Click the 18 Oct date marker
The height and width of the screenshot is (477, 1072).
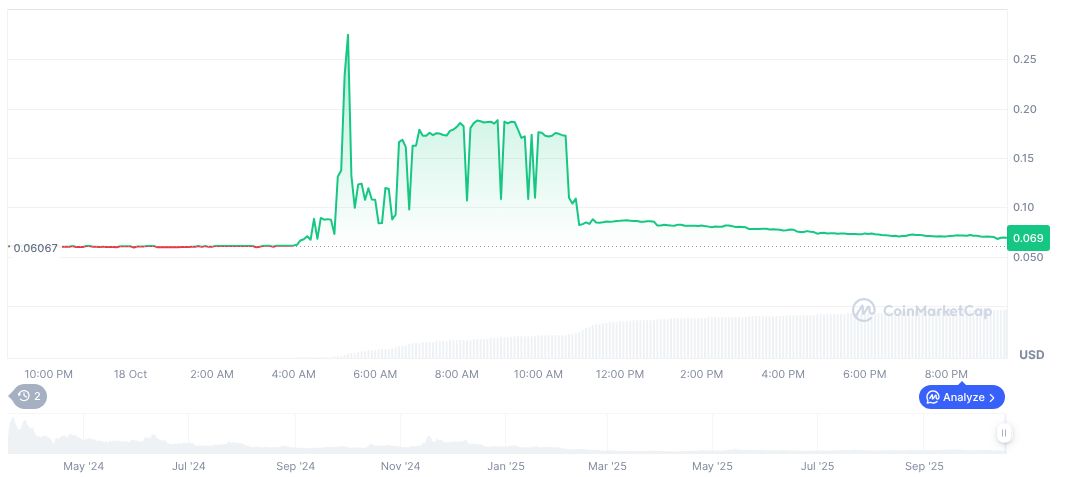click(130, 374)
